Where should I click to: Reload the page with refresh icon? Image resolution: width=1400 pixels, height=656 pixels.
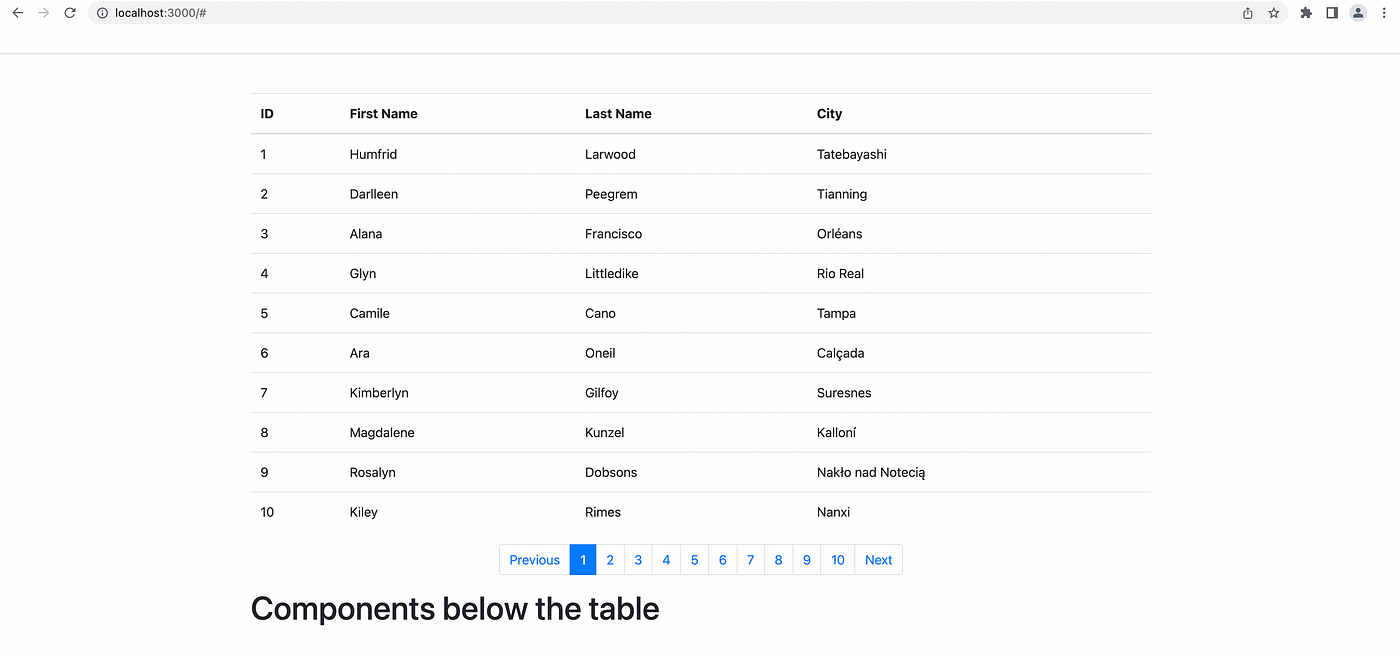coord(70,13)
